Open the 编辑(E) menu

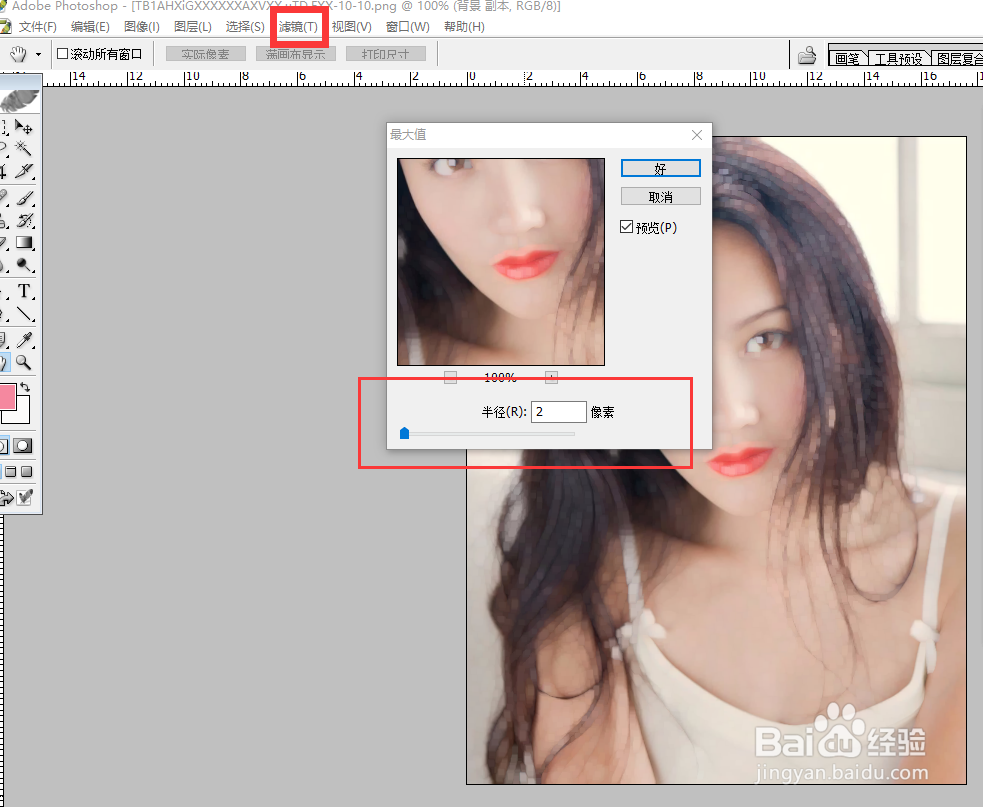[x=90, y=27]
